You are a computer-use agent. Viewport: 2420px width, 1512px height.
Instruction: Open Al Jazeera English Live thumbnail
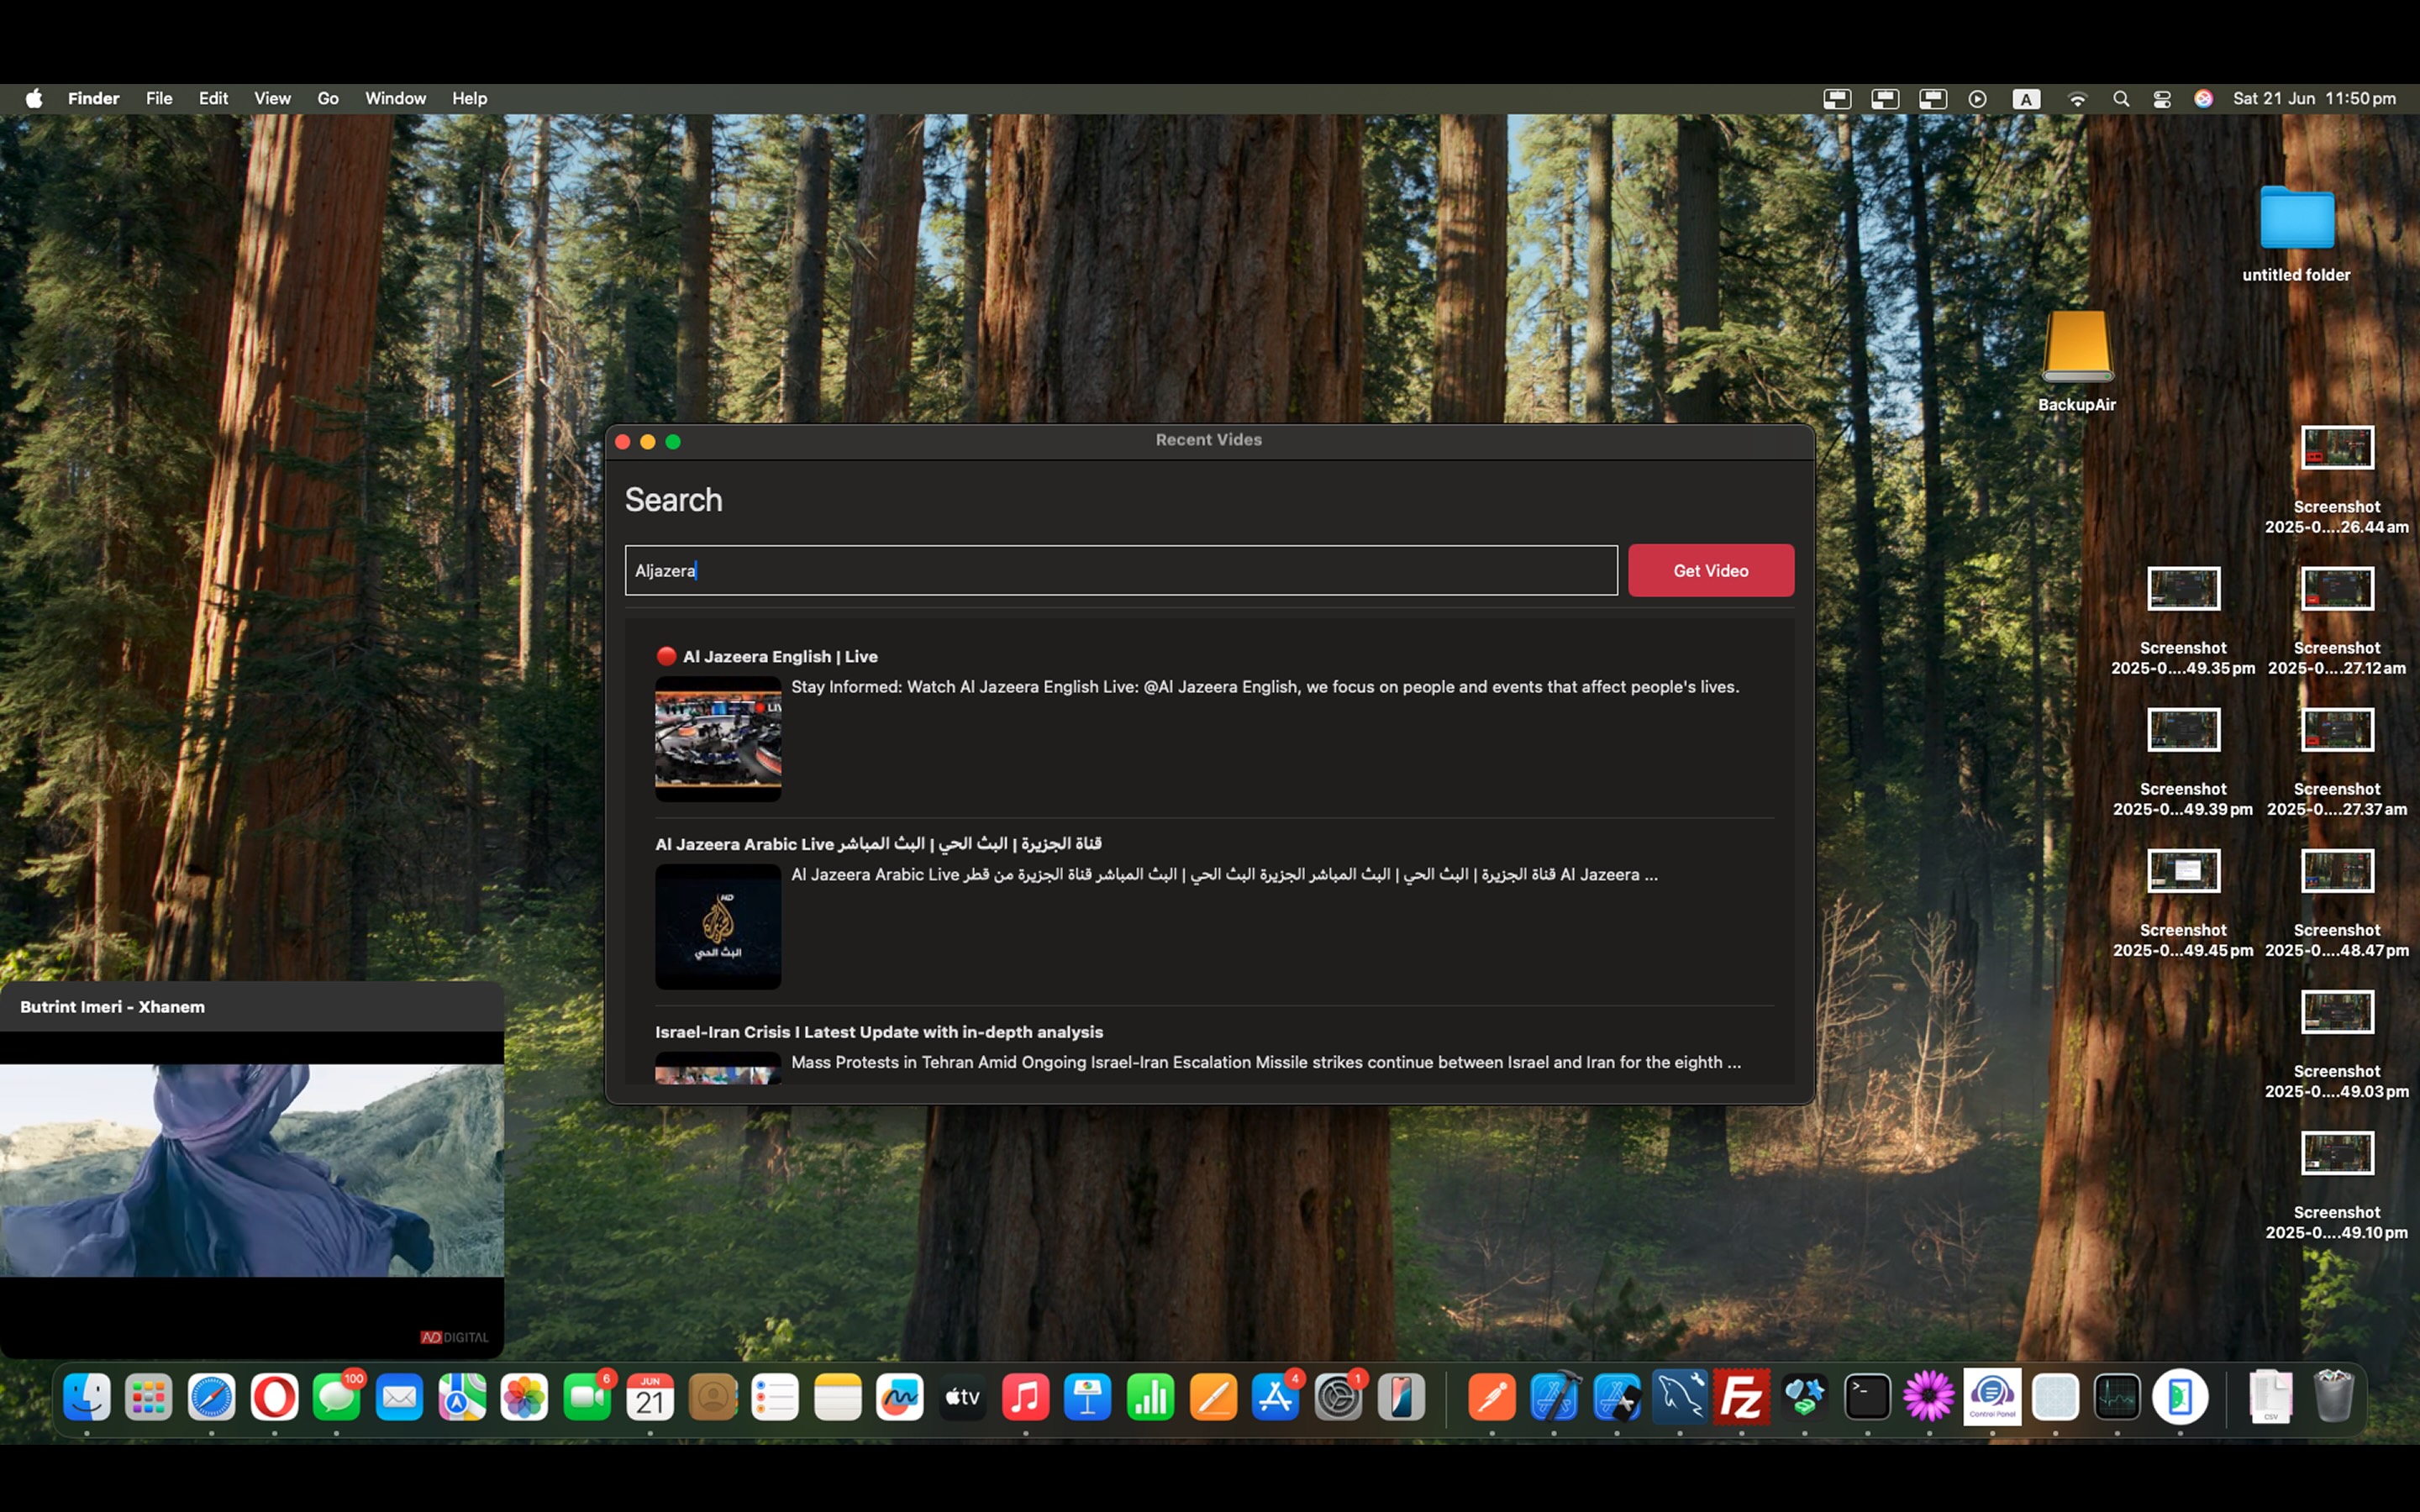click(x=718, y=738)
